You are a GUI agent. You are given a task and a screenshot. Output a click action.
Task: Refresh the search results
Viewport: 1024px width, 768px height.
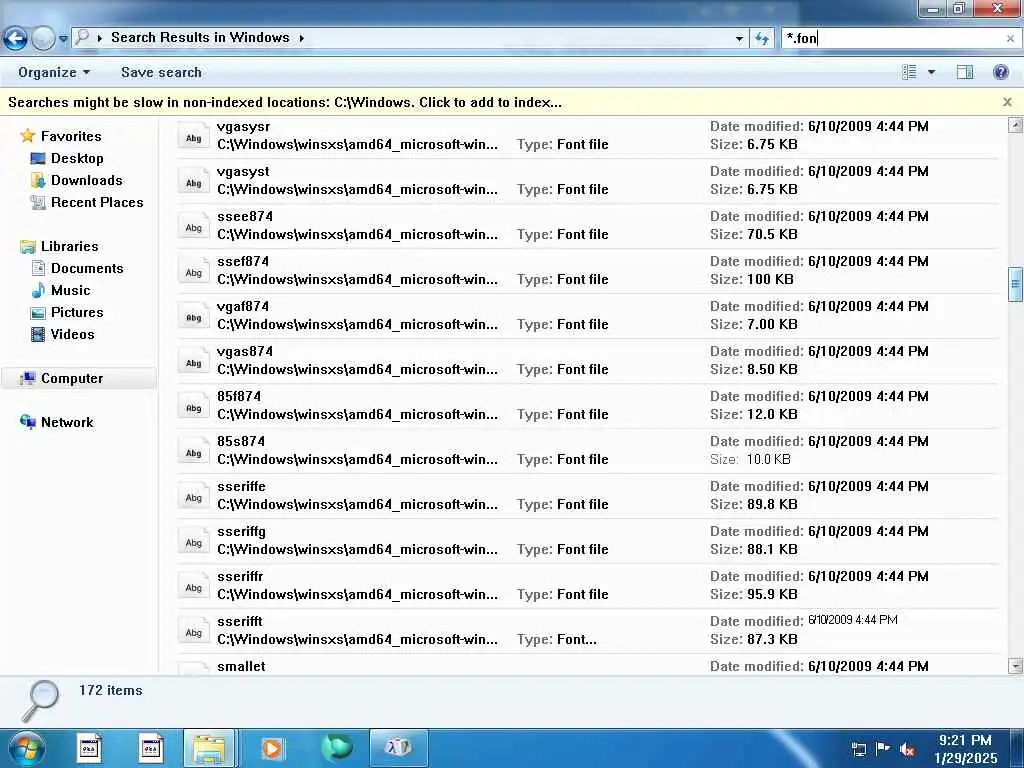click(x=762, y=39)
